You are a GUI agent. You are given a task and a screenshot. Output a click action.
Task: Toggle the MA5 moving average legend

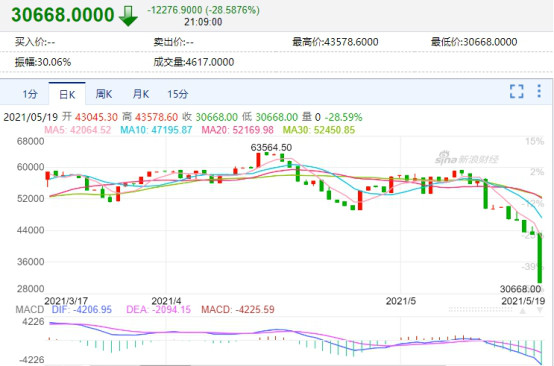(78, 130)
